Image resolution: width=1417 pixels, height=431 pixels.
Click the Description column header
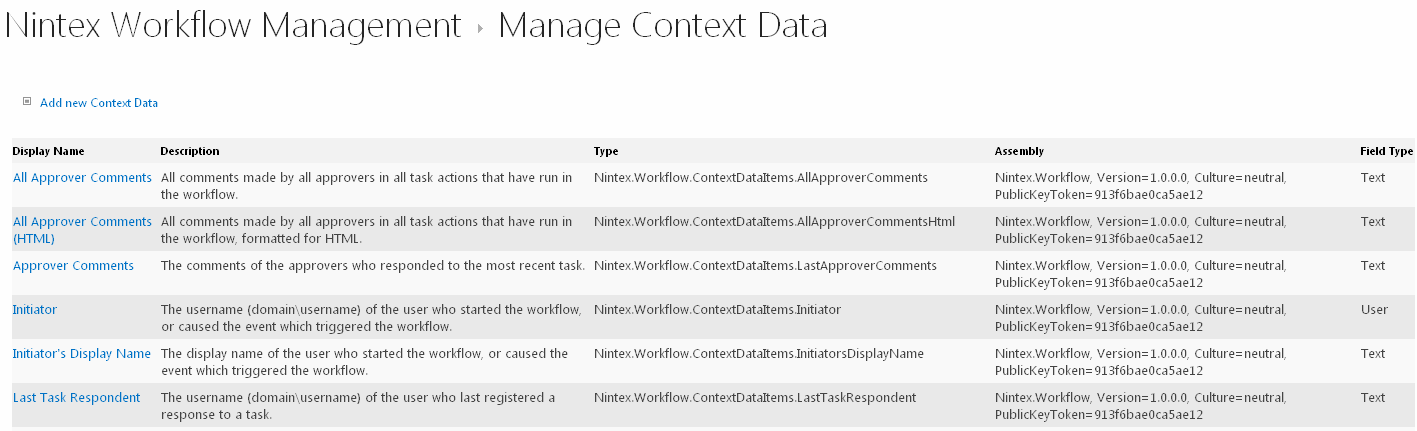coord(189,152)
